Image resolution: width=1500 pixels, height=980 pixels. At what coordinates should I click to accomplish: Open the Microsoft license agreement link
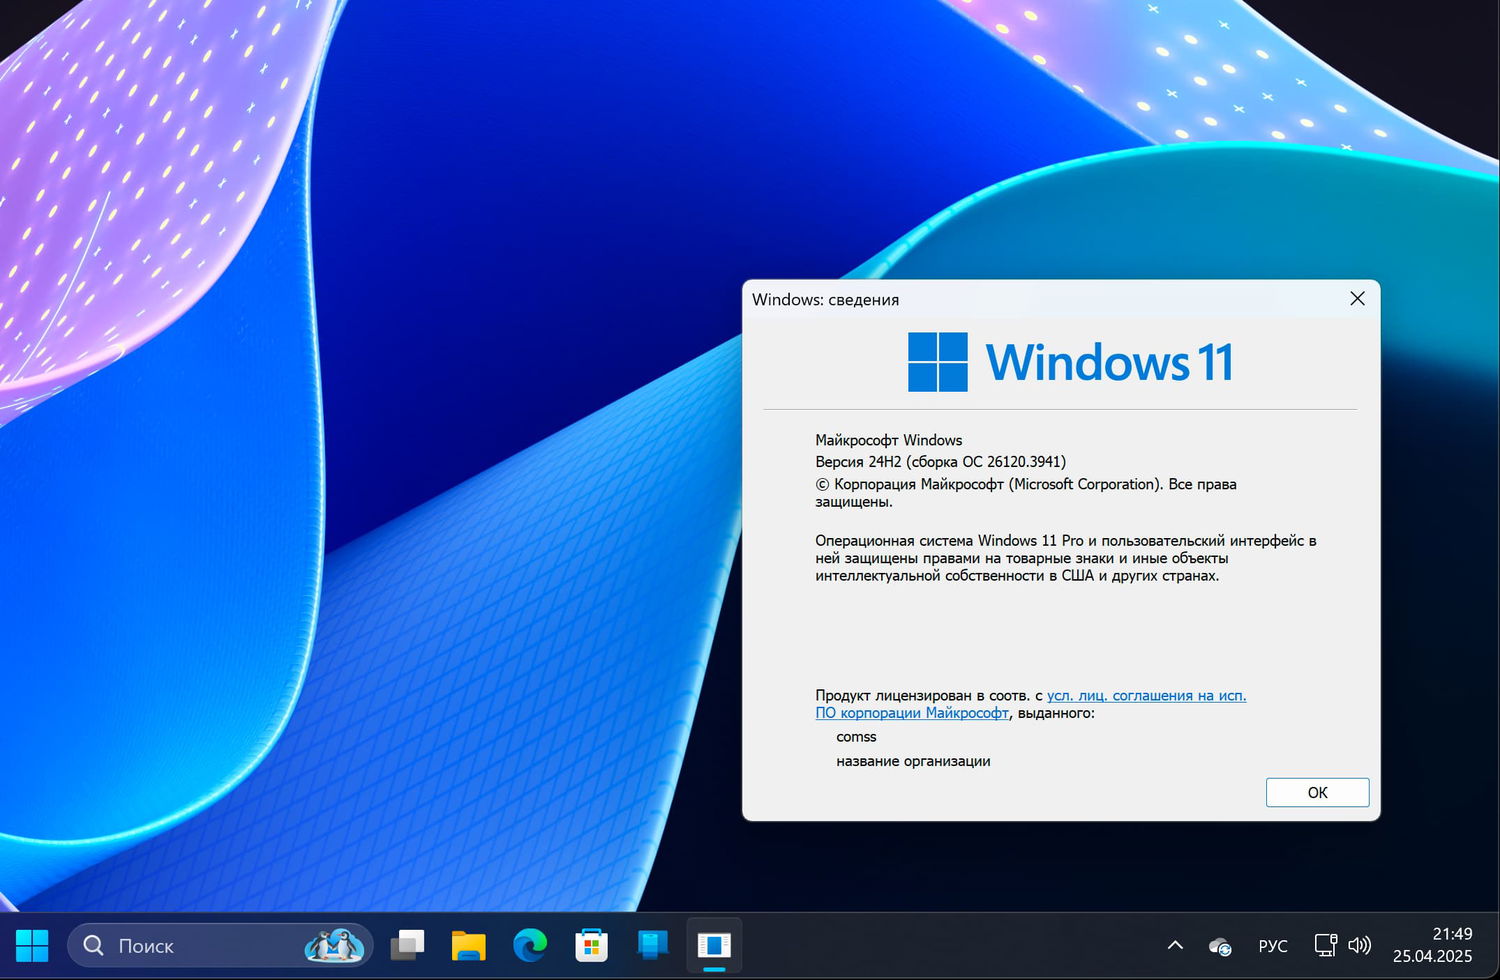click(1145, 695)
